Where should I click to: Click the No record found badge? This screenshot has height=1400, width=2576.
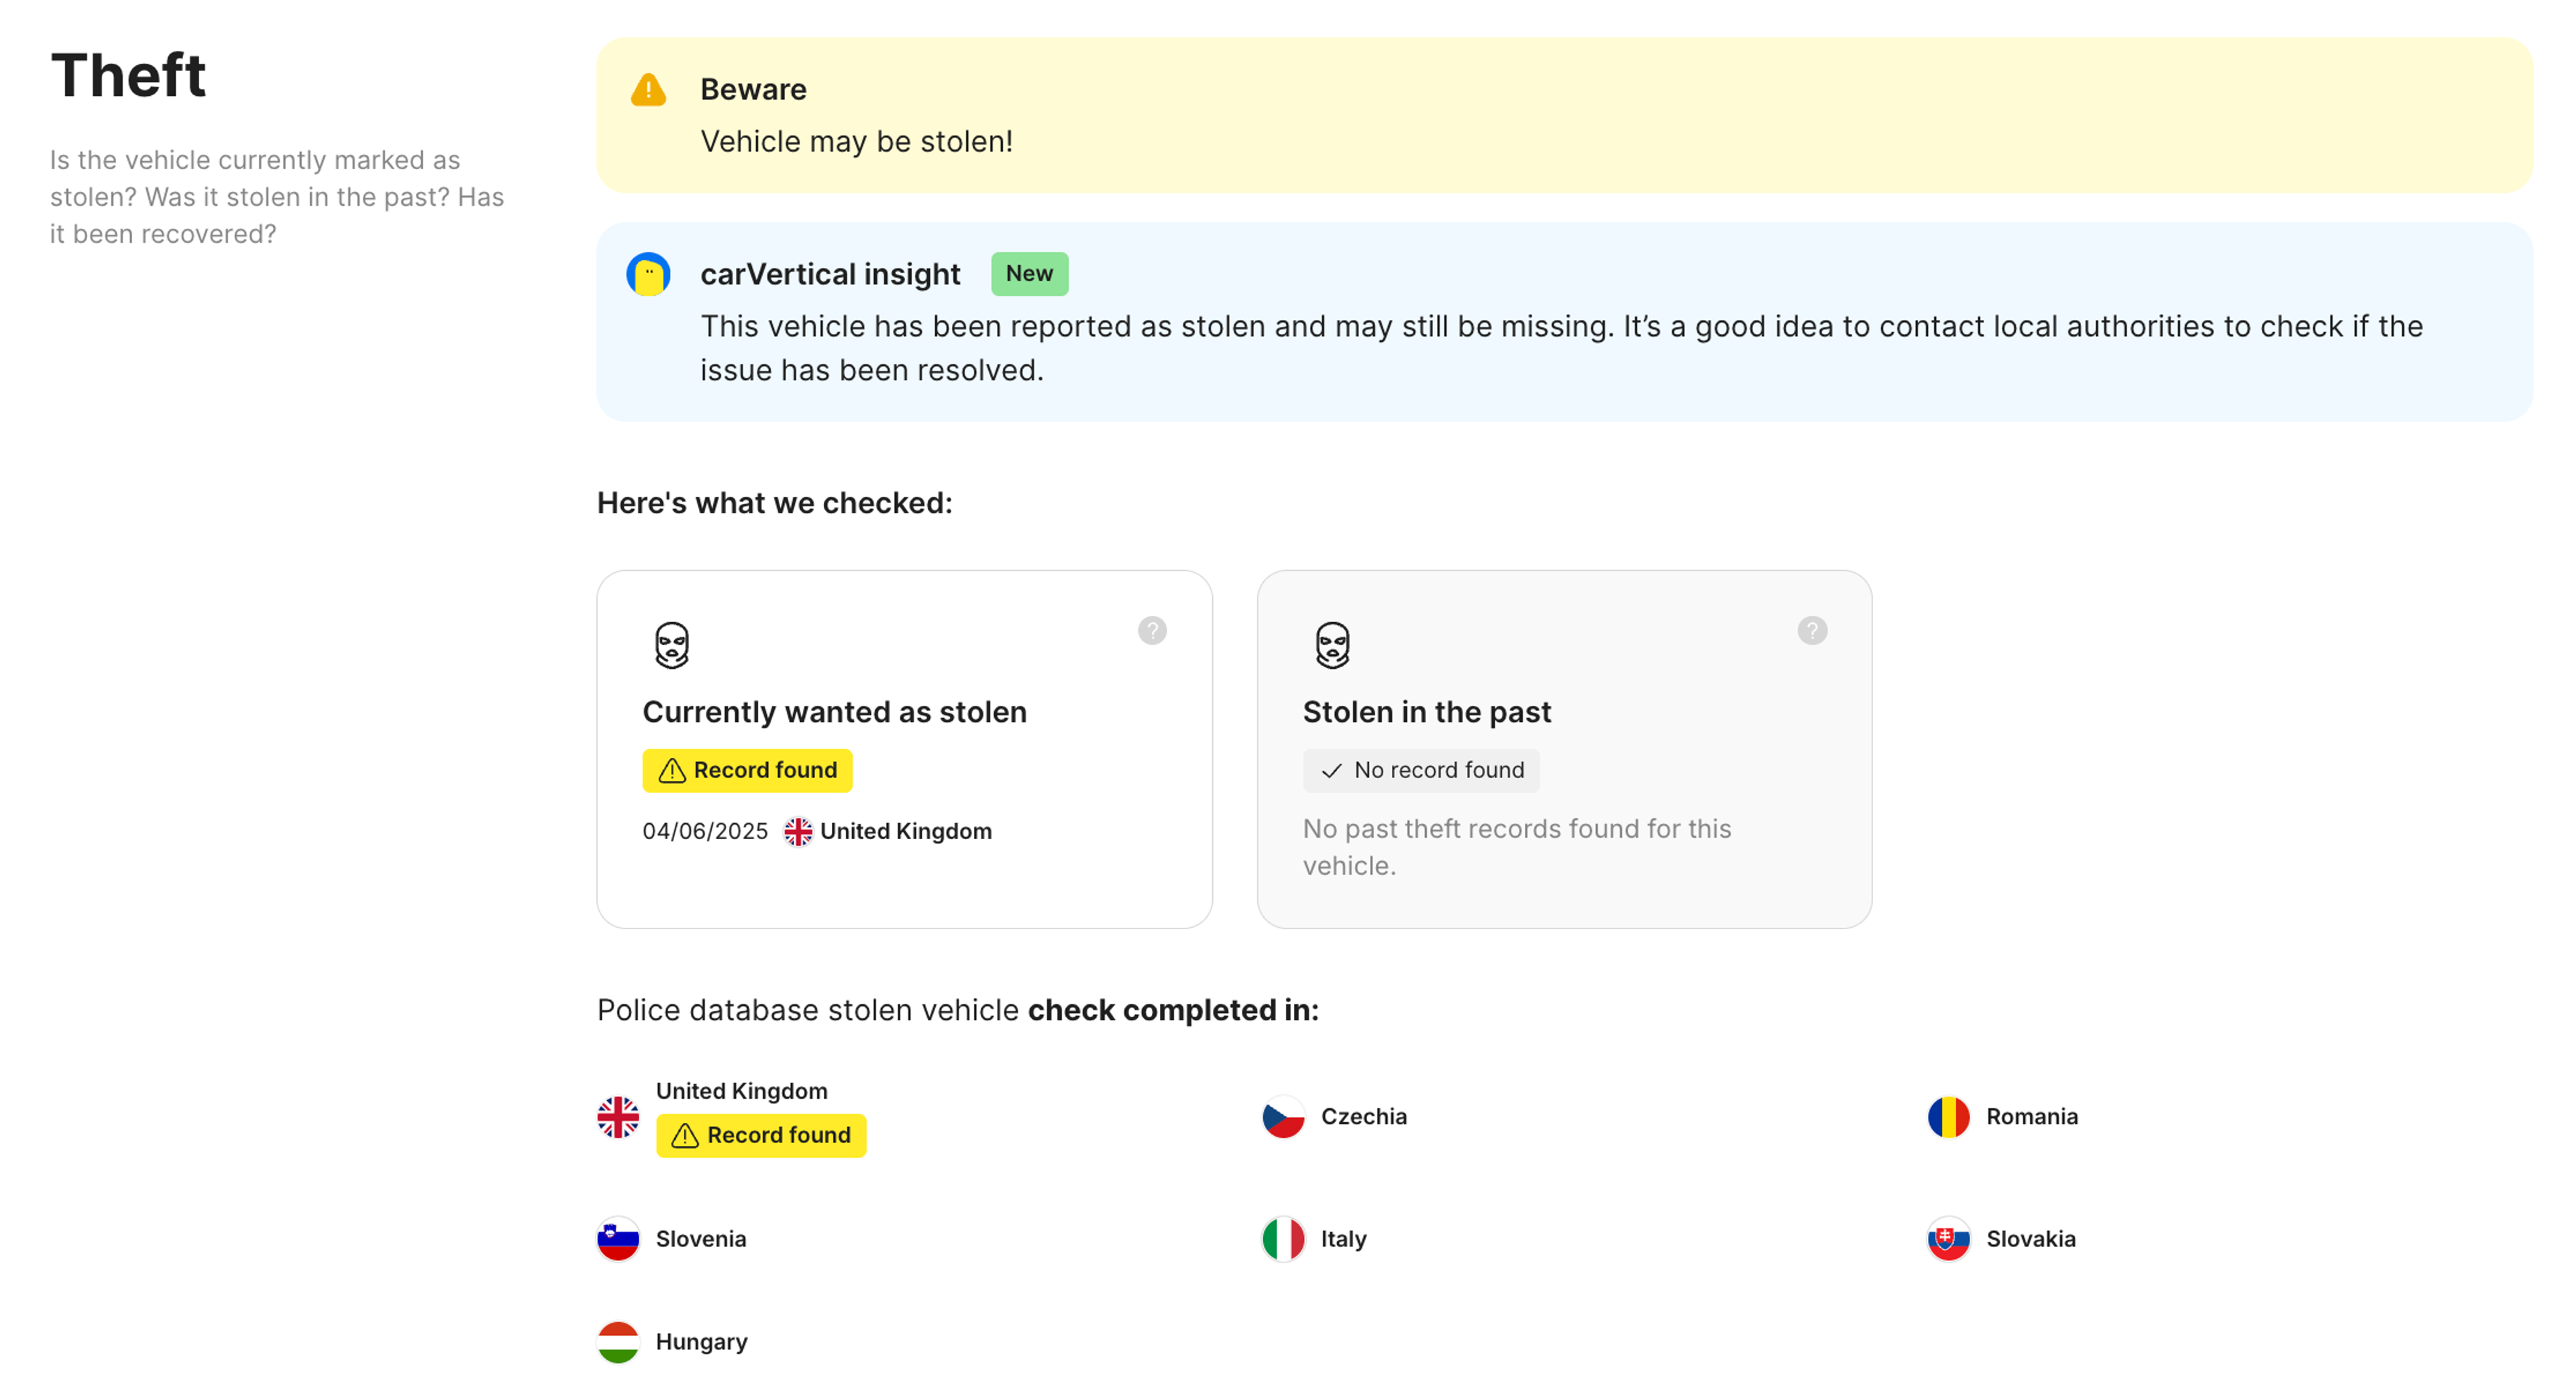click(x=1421, y=771)
